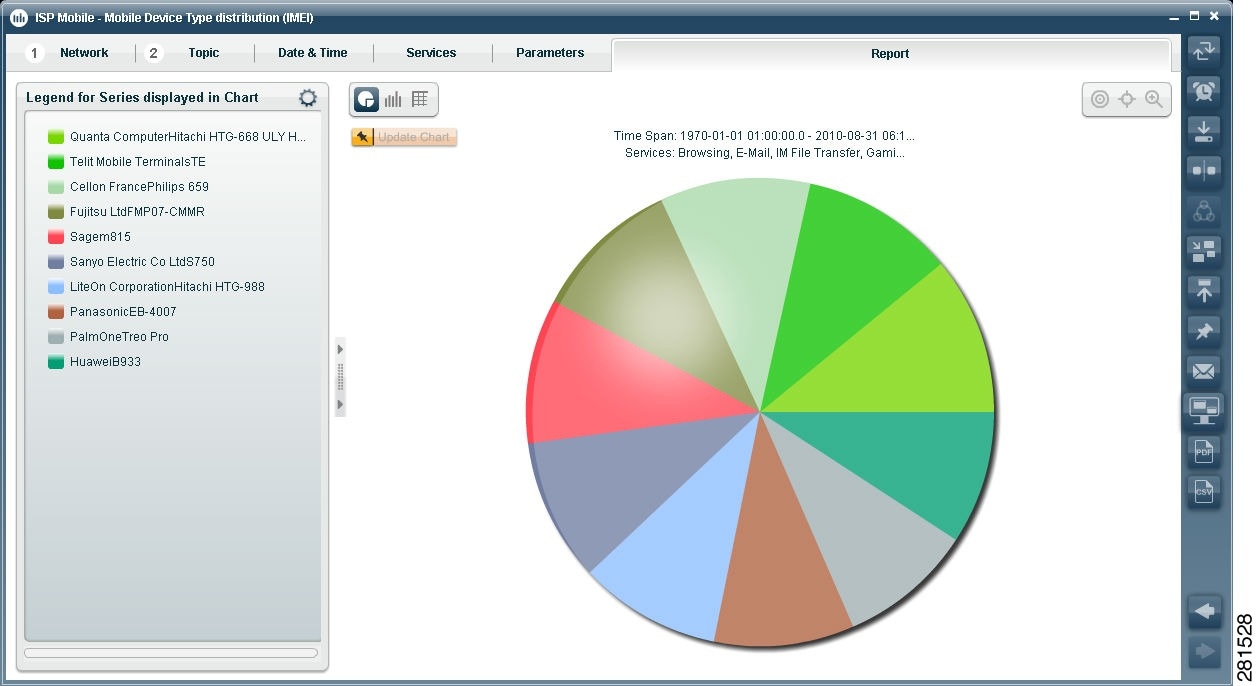Open the table view of the report data

tap(421, 99)
